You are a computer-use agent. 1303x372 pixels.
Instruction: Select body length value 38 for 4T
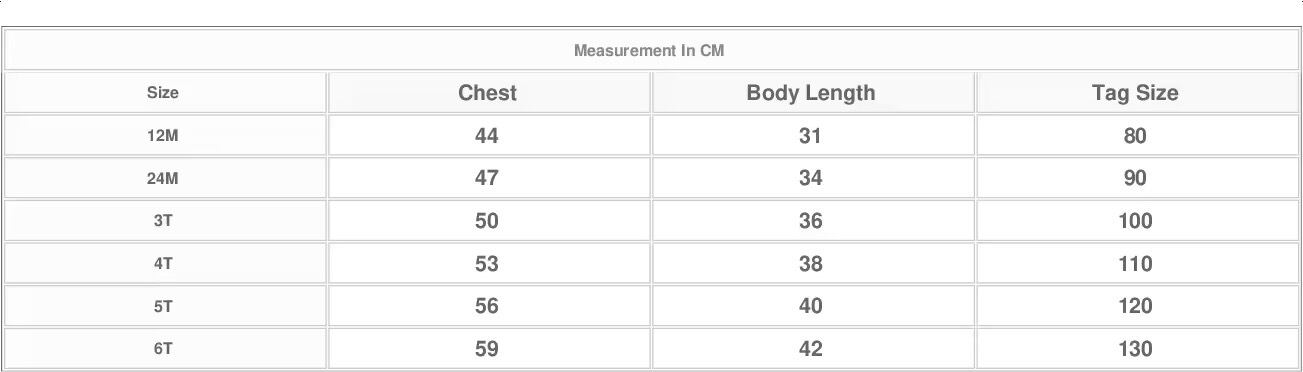tap(811, 264)
